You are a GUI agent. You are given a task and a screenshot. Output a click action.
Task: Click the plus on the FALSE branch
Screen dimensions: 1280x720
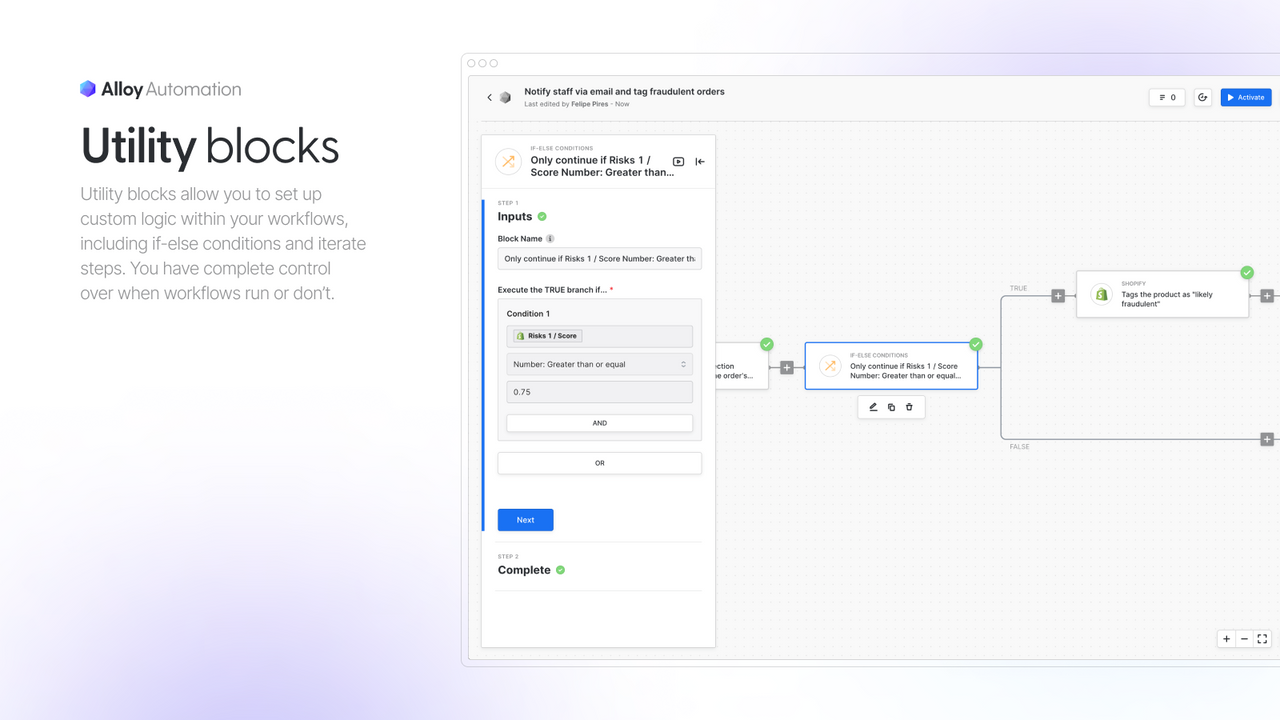(x=1267, y=439)
